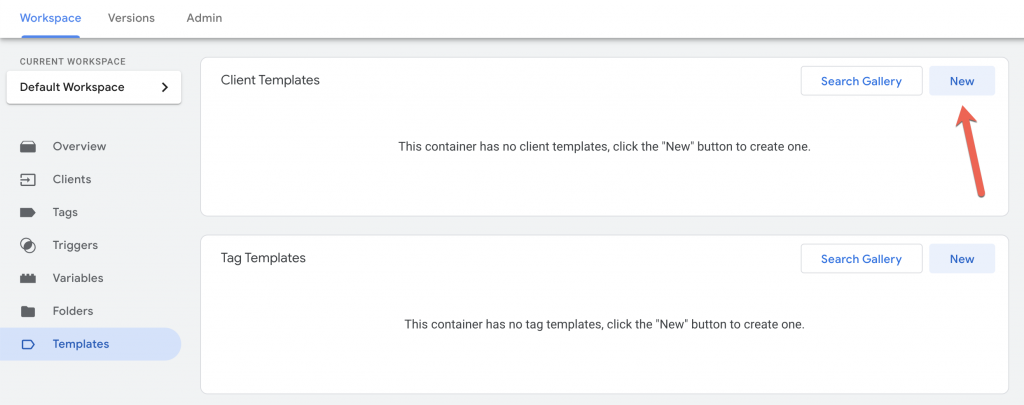Open Variables in the sidebar
1024x405 pixels.
91,278
